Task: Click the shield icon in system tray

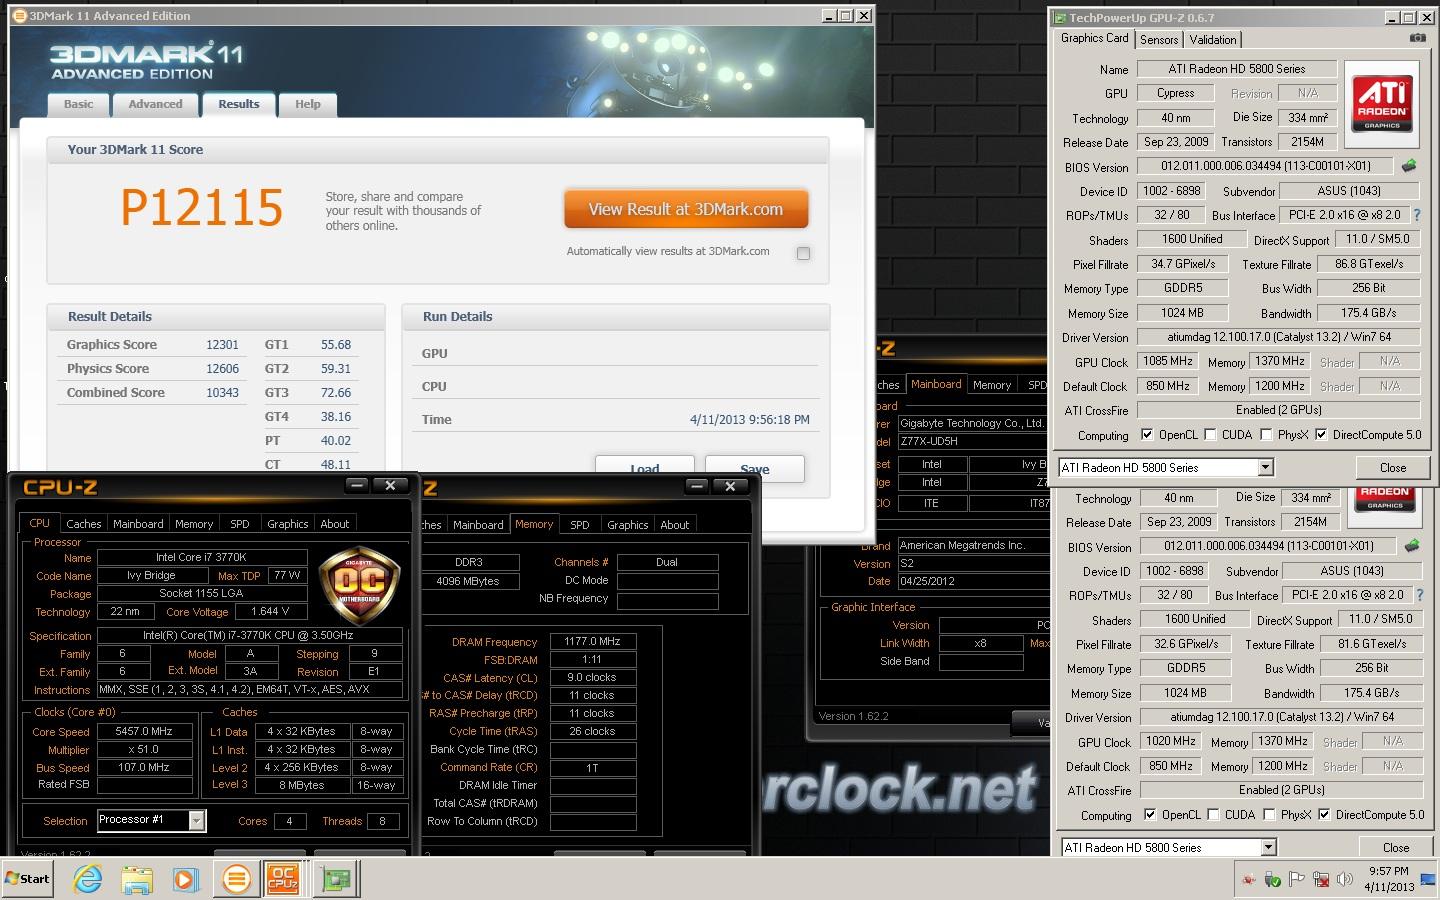Action: point(1273,880)
